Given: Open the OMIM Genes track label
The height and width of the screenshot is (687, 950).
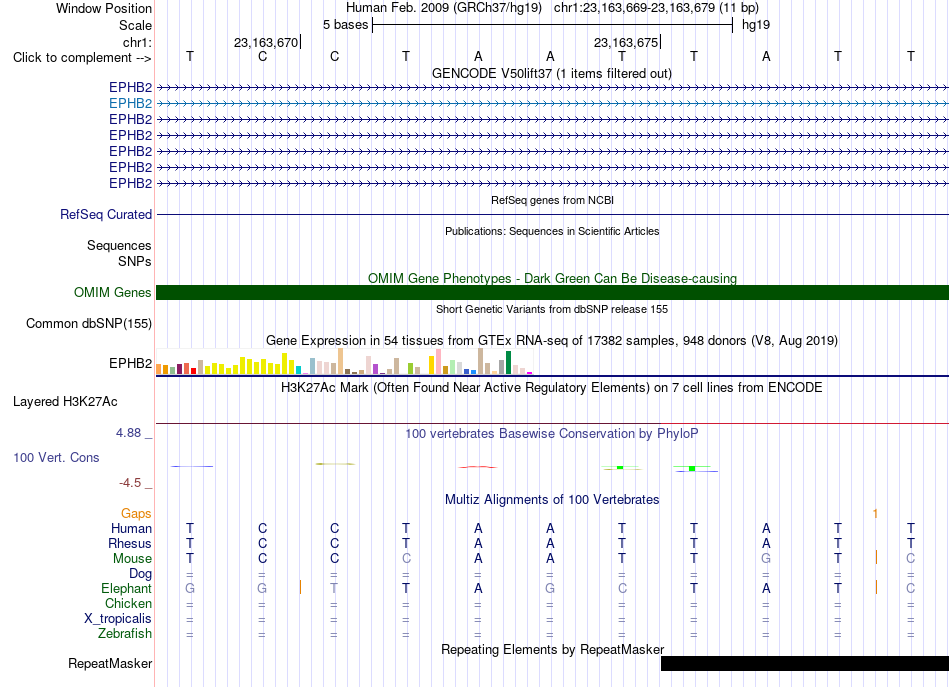Looking at the screenshot, I should pyautogui.click(x=113, y=293).
